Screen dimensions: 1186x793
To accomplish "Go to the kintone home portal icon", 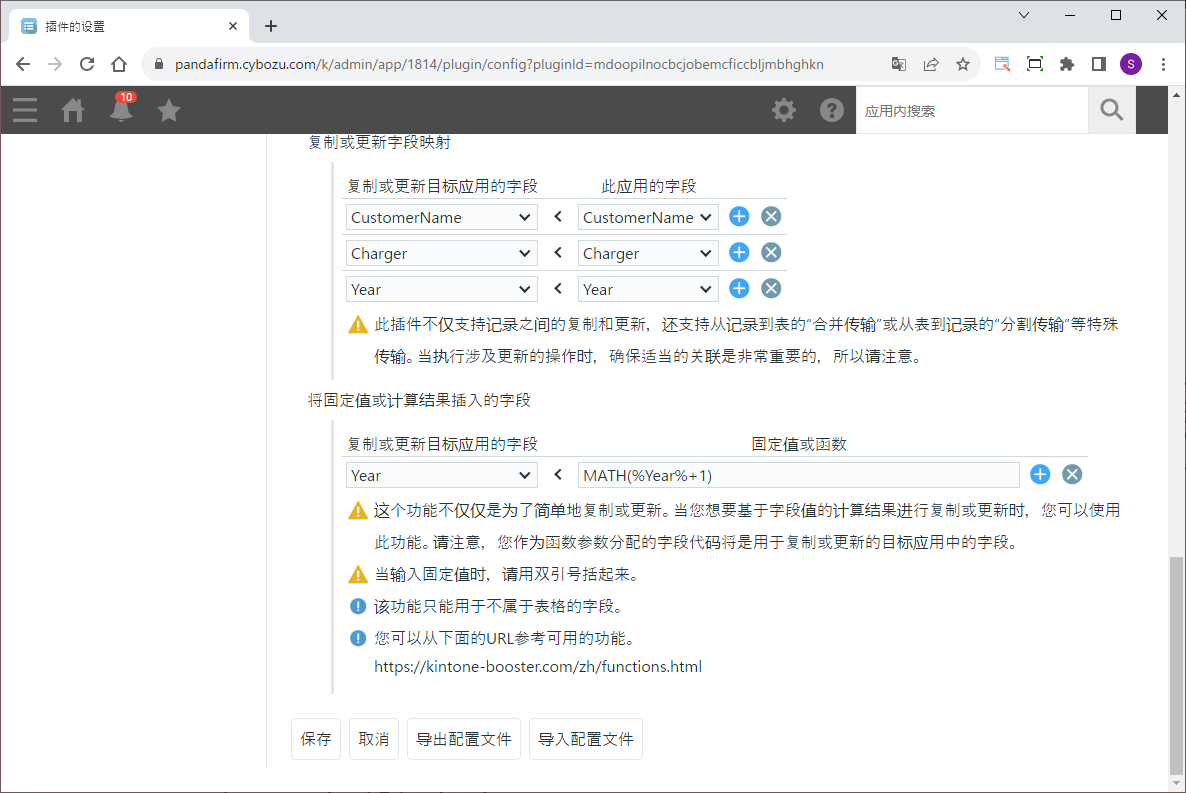I will [73, 110].
